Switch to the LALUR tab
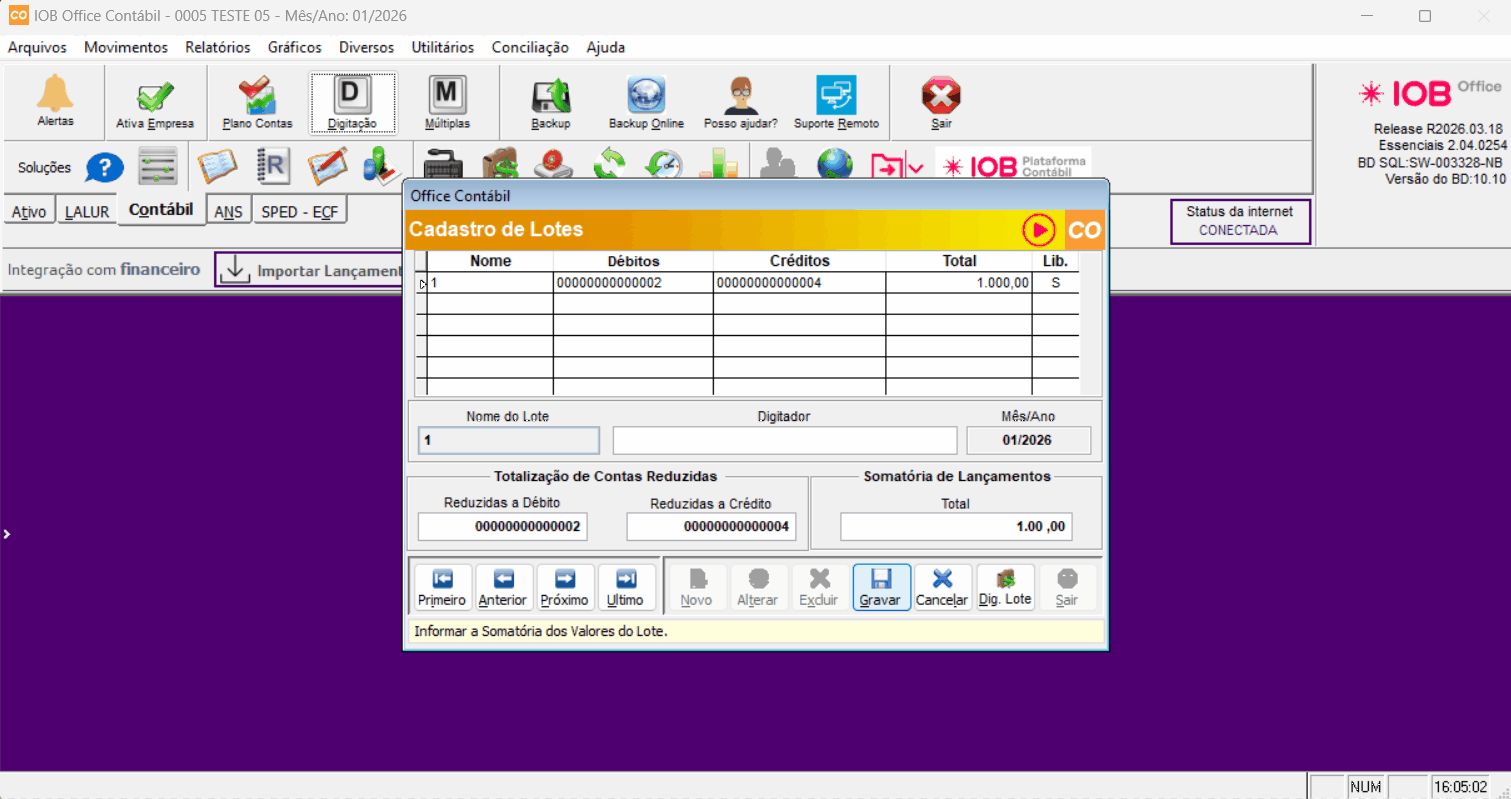 pyautogui.click(x=87, y=212)
